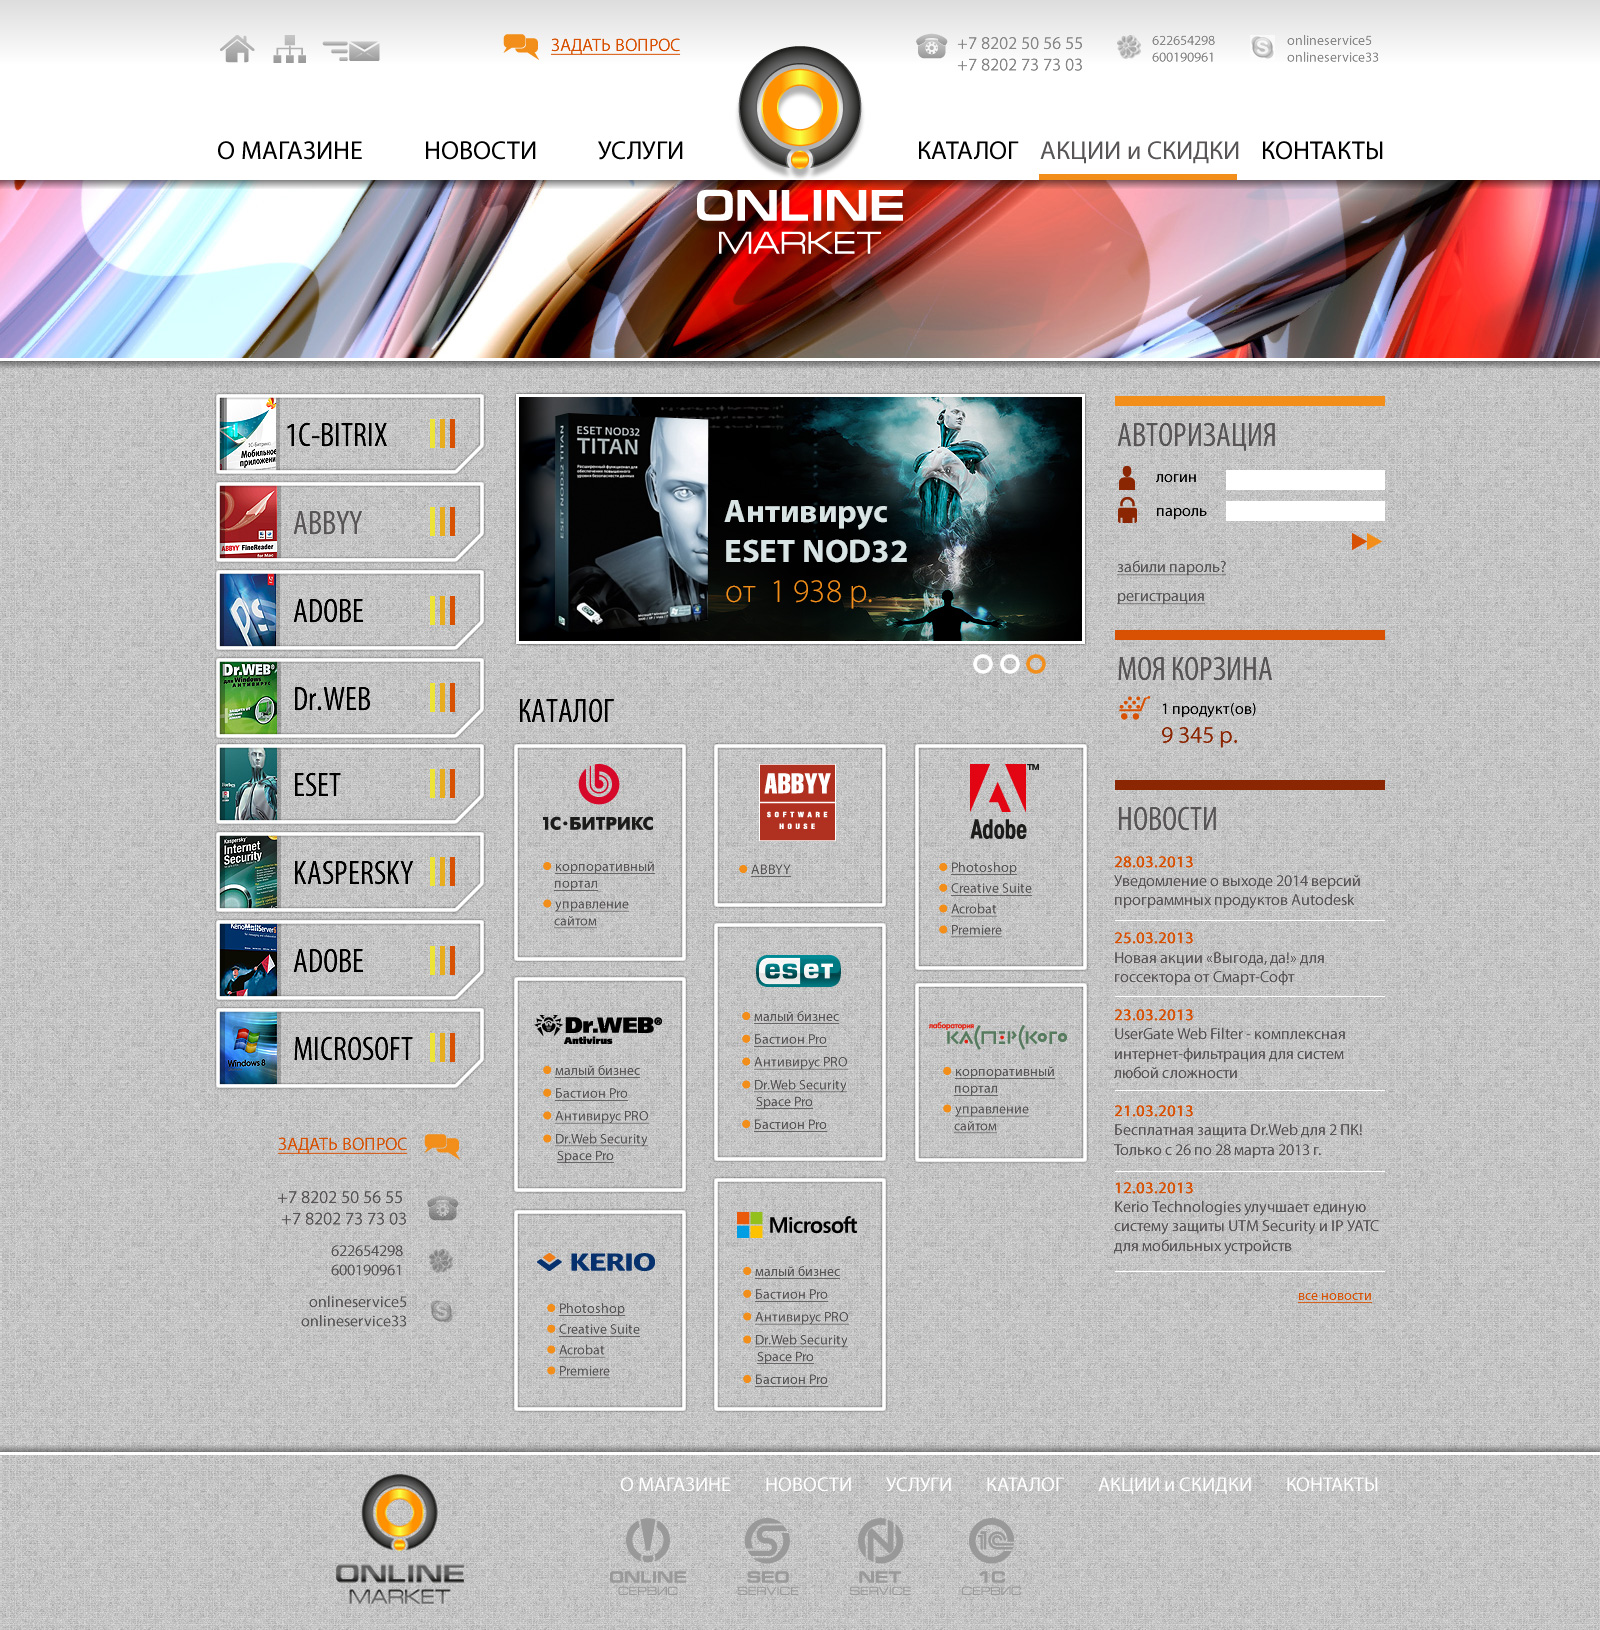This screenshot has width=1600, height=1630.
Task: Open the ESET sidebar category
Action: [x=350, y=785]
